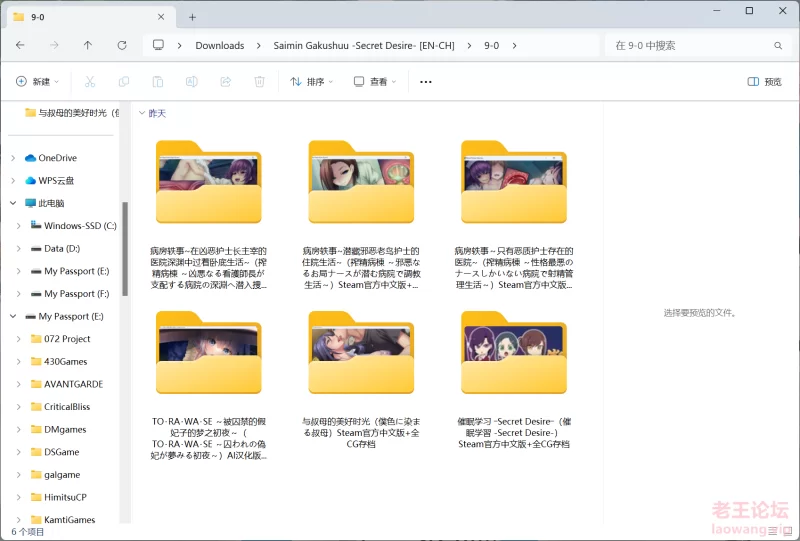Close the 9-0 tab

[161, 17]
